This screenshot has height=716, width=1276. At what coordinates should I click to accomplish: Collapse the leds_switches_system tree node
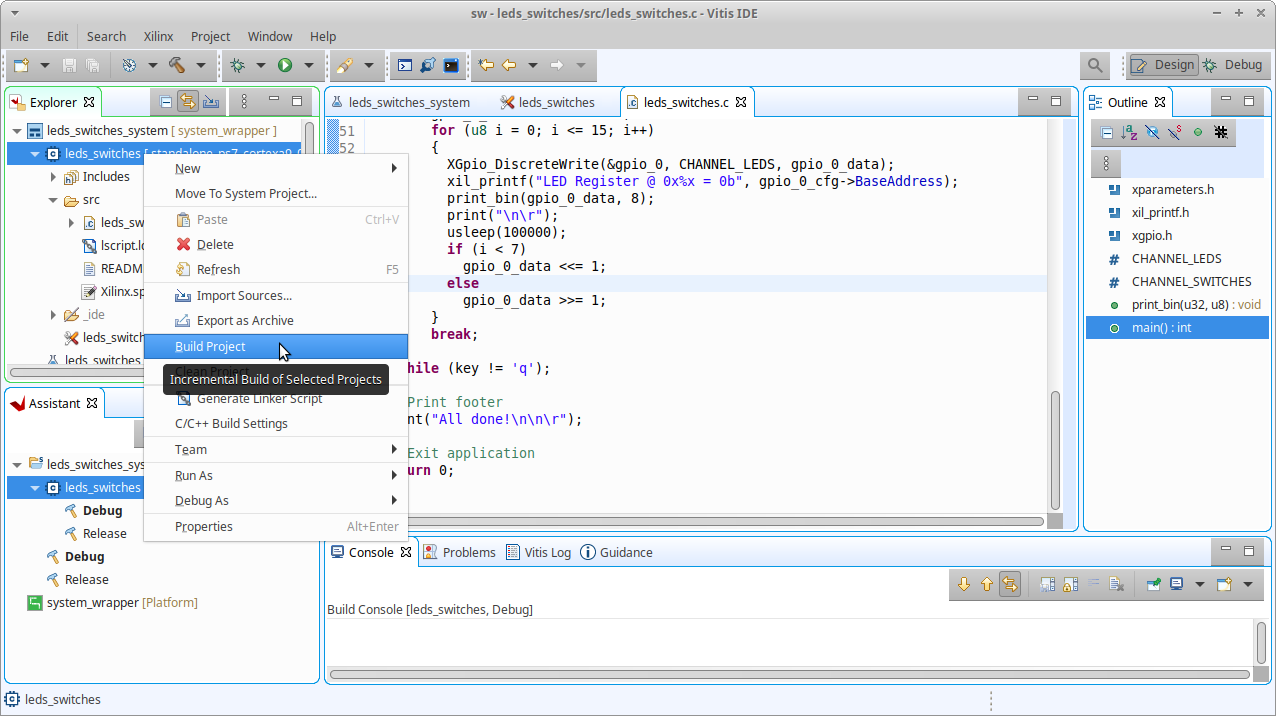[17, 131]
